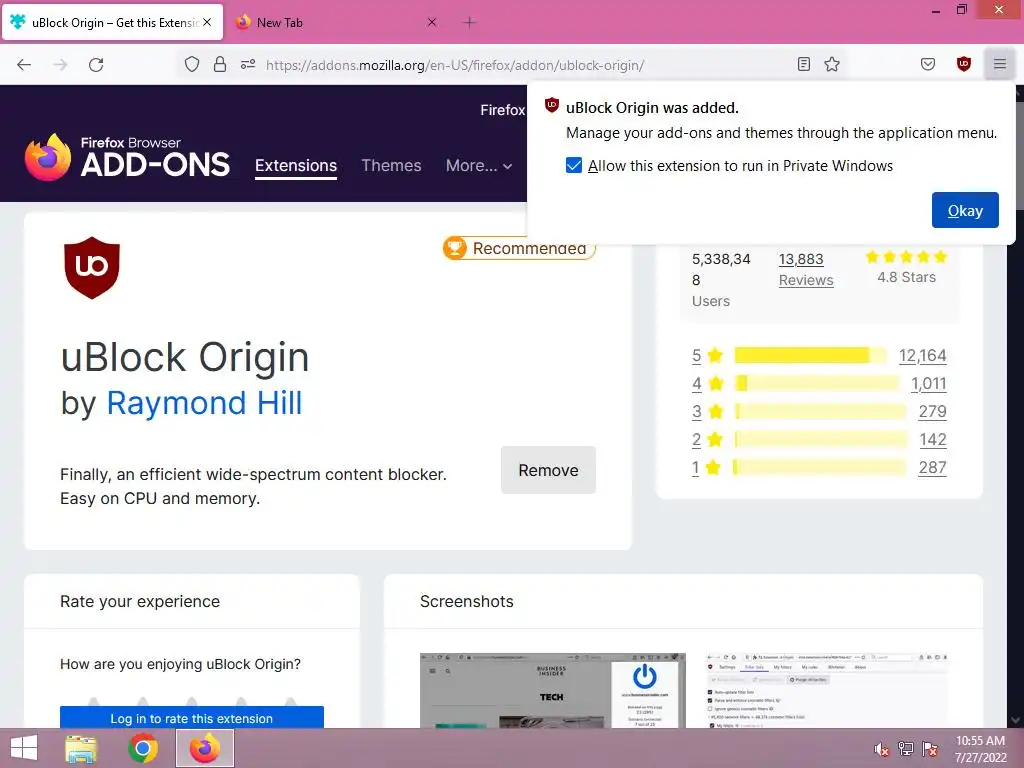The height and width of the screenshot is (768, 1024).
Task: Open a new tab with the plus button
Action: pos(470,22)
